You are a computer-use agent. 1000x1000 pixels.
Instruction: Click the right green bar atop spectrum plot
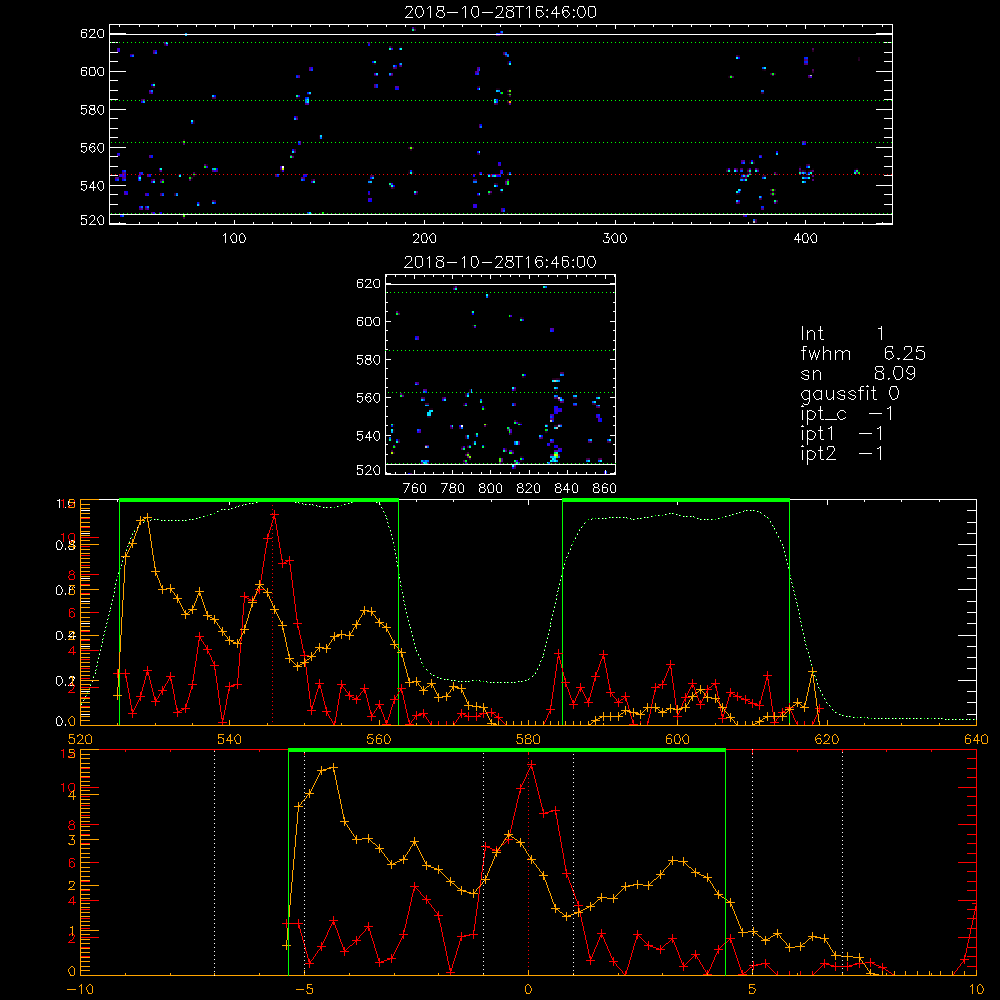(x=676, y=501)
